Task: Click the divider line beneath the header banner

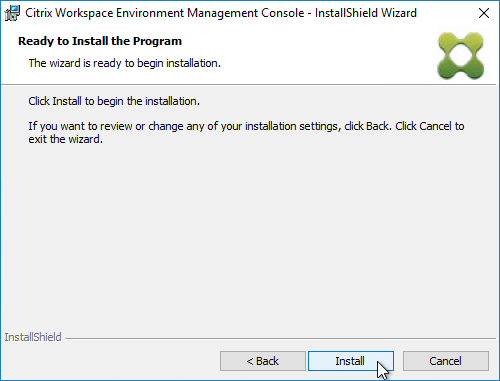Action: pyautogui.click(x=248, y=85)
